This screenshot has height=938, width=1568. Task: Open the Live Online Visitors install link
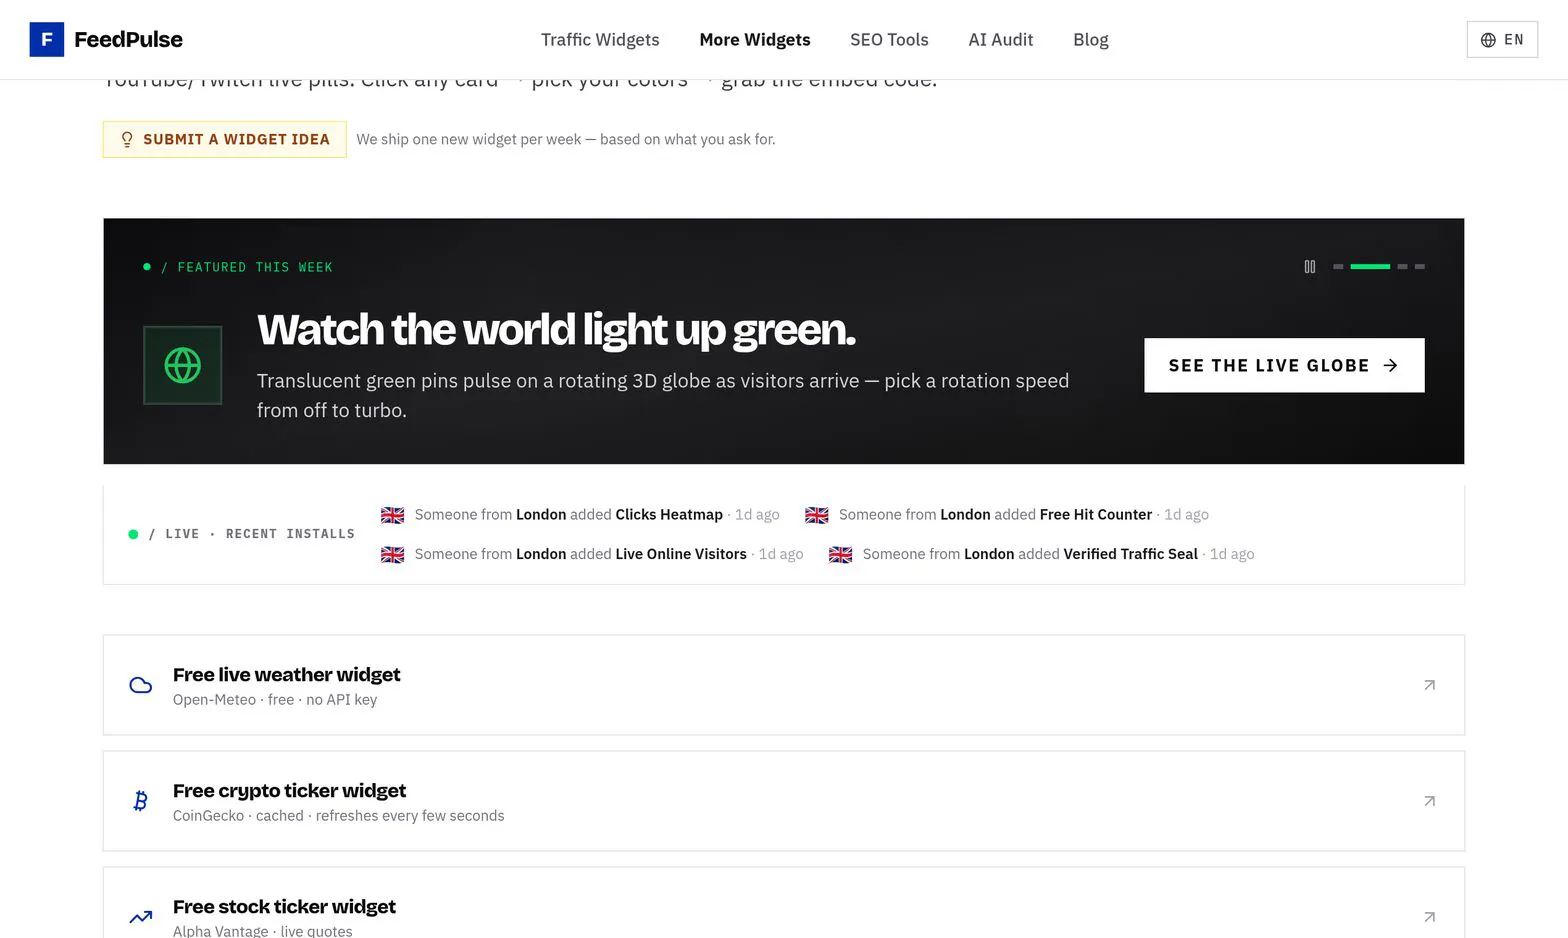pyautogui.click(x=681, y=554)
